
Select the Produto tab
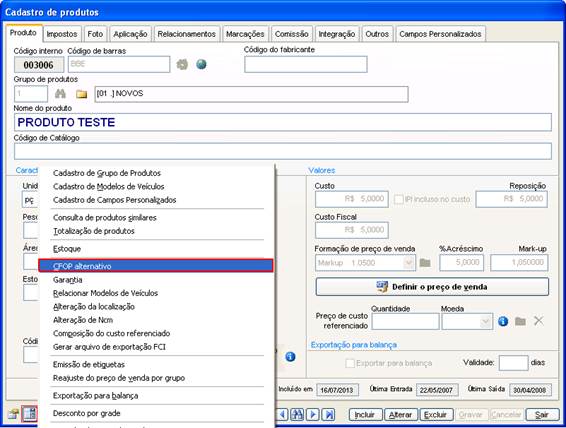pos(23,33)
